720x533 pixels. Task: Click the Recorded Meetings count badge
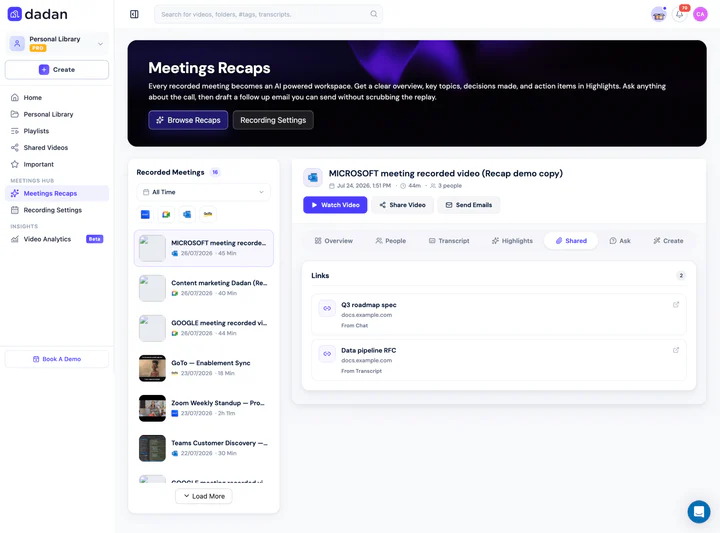pos(215,172)
